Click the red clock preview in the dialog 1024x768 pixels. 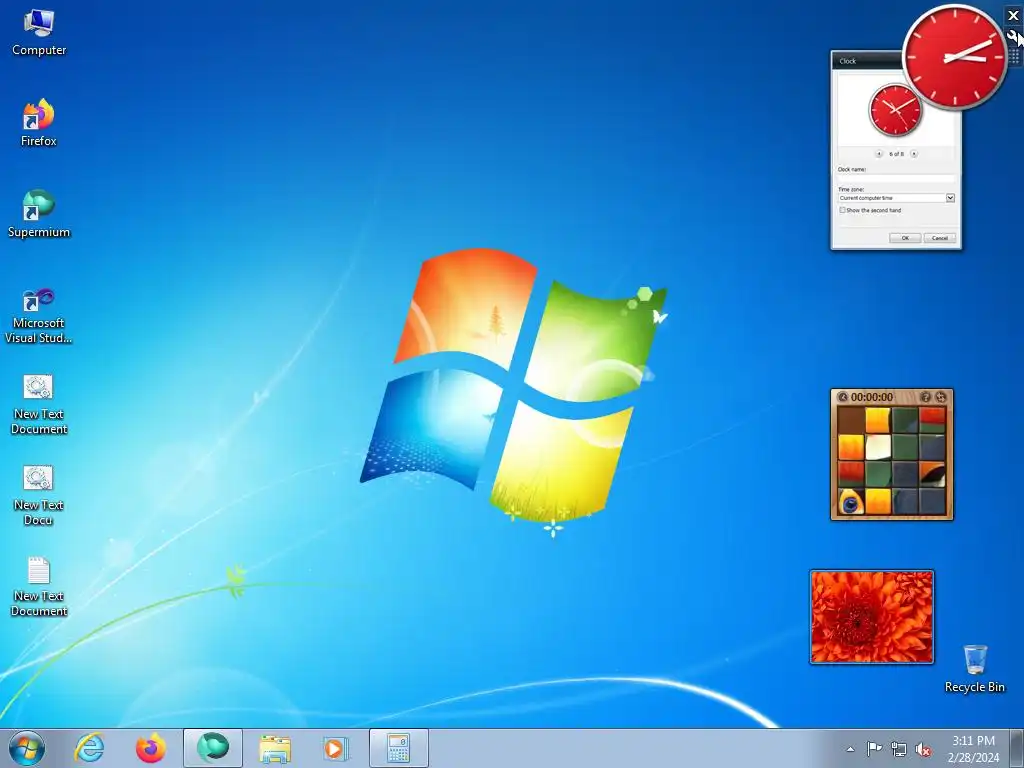[895, 110]
